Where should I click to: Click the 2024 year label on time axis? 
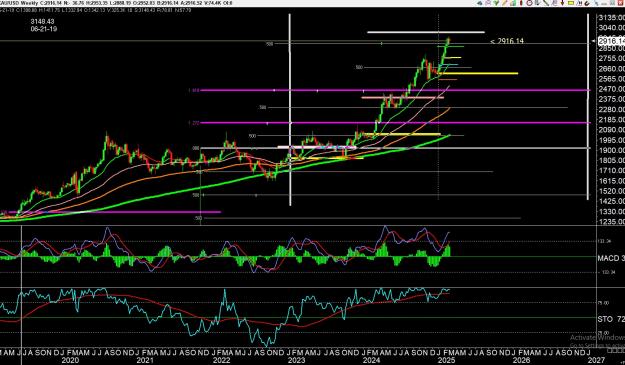pyautogui.click(x=371, y=360)
